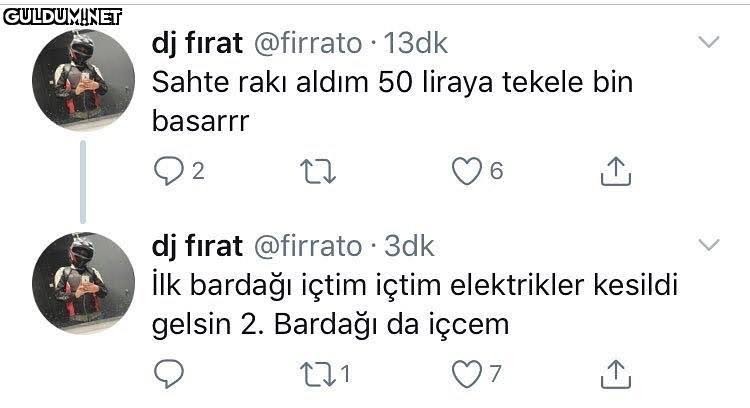Open the first tweet's chevron options menu
The height and width of the screenshot is (408, 750).
708,43
